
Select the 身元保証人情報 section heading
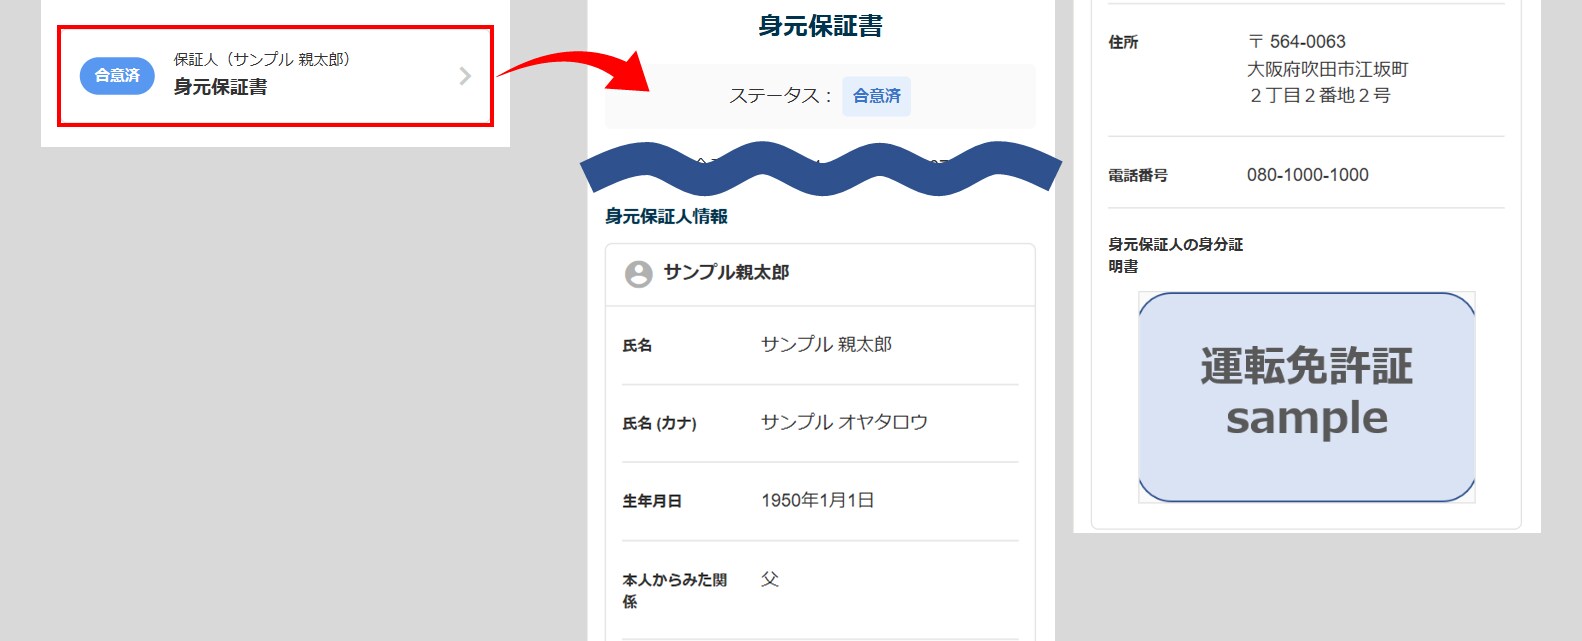click(x=666, y=216)
